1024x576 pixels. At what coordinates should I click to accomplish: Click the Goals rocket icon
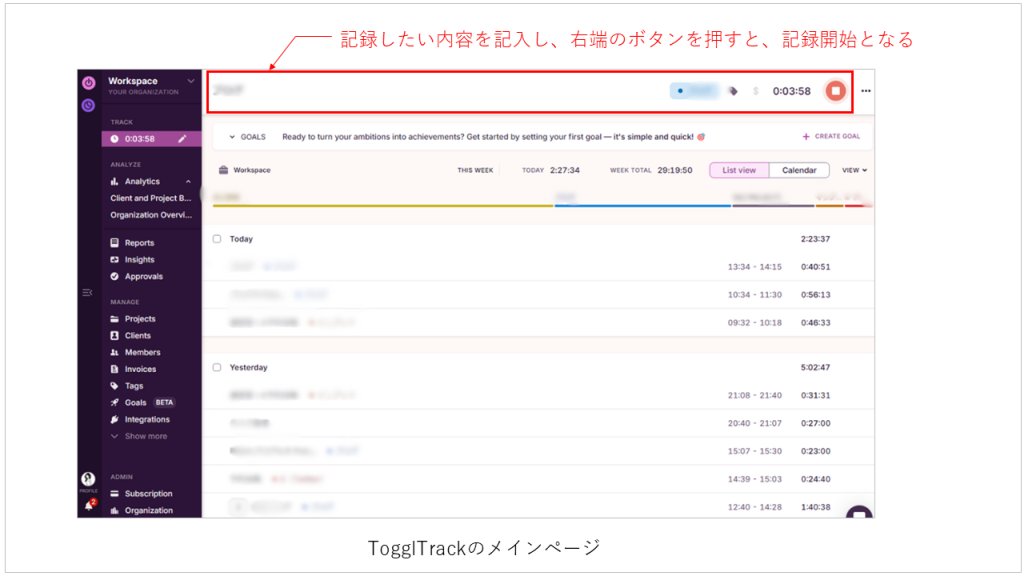(x=114, y=402)
